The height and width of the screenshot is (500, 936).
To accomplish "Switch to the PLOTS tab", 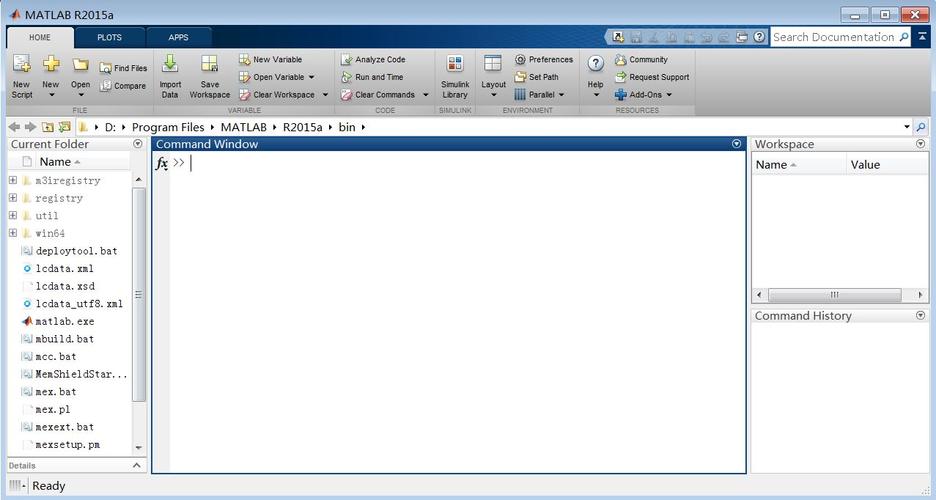I will (109, 37).
